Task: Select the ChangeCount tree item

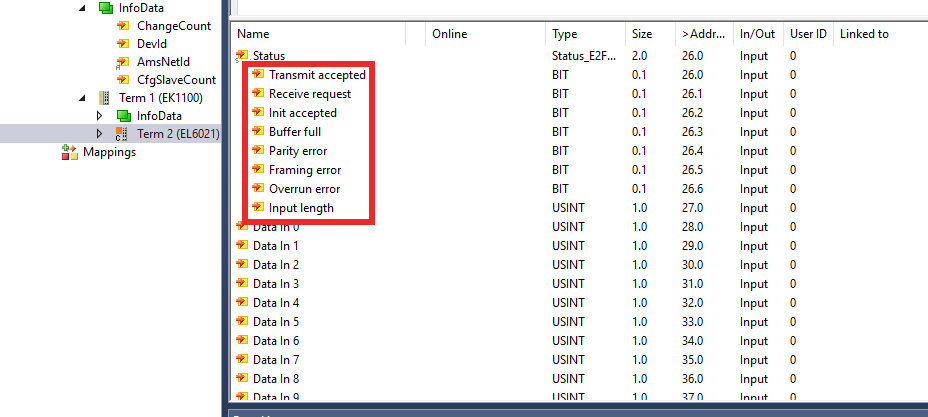Action: [x=174, y=25]
